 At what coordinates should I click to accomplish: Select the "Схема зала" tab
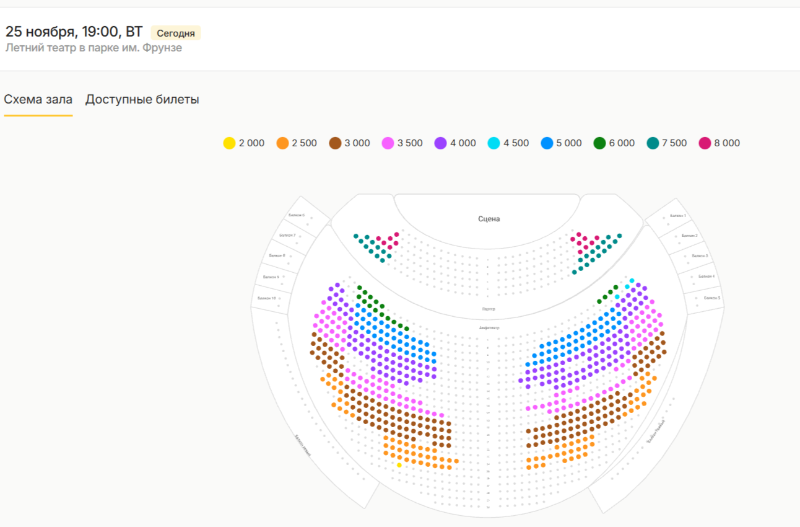click(38, 99)
